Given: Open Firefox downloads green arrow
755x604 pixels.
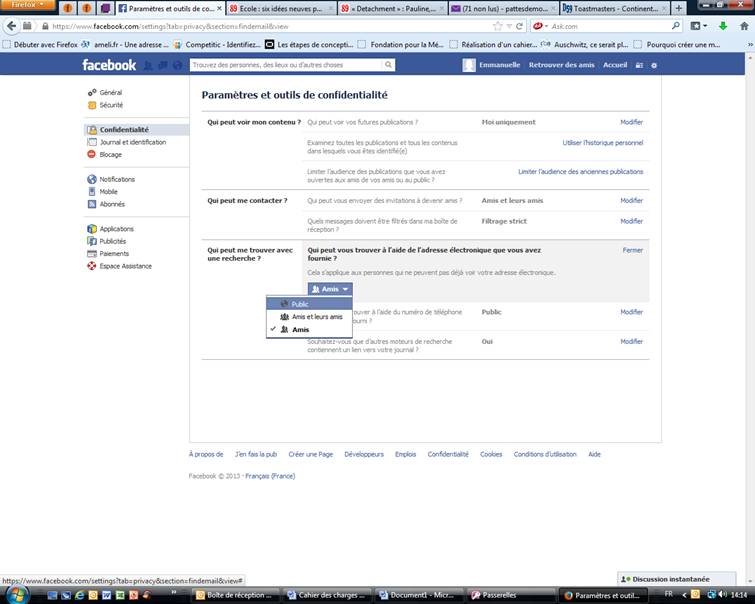Looking at the screenshot, I should [723, 26].
